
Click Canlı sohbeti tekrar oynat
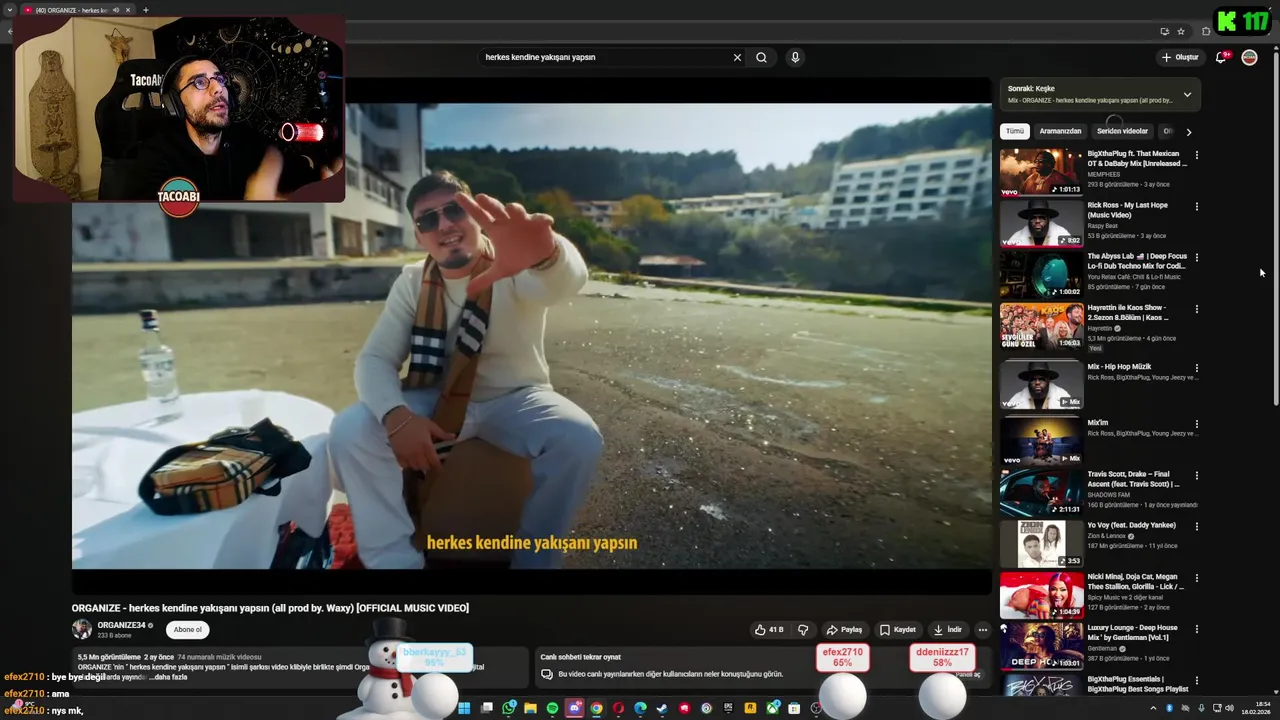581,657
